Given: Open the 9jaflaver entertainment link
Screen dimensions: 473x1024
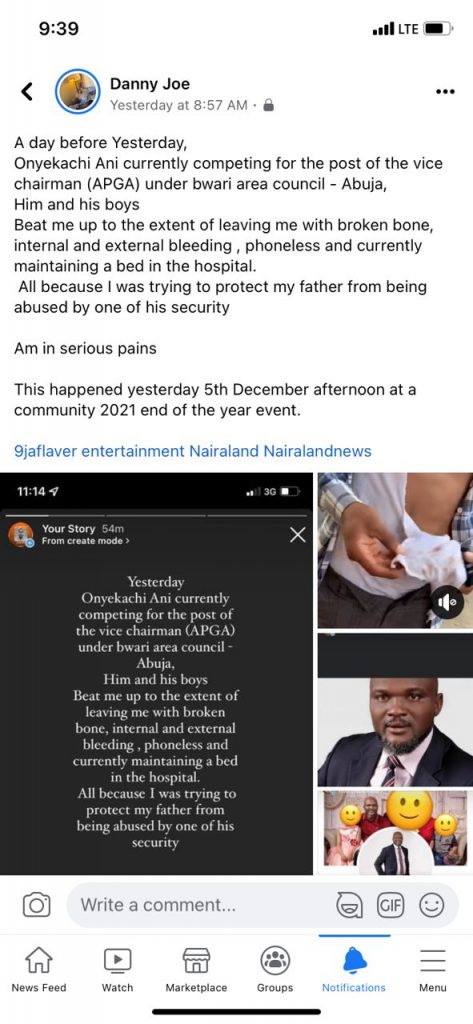Looking at the screenshot, I should [99, 451].
